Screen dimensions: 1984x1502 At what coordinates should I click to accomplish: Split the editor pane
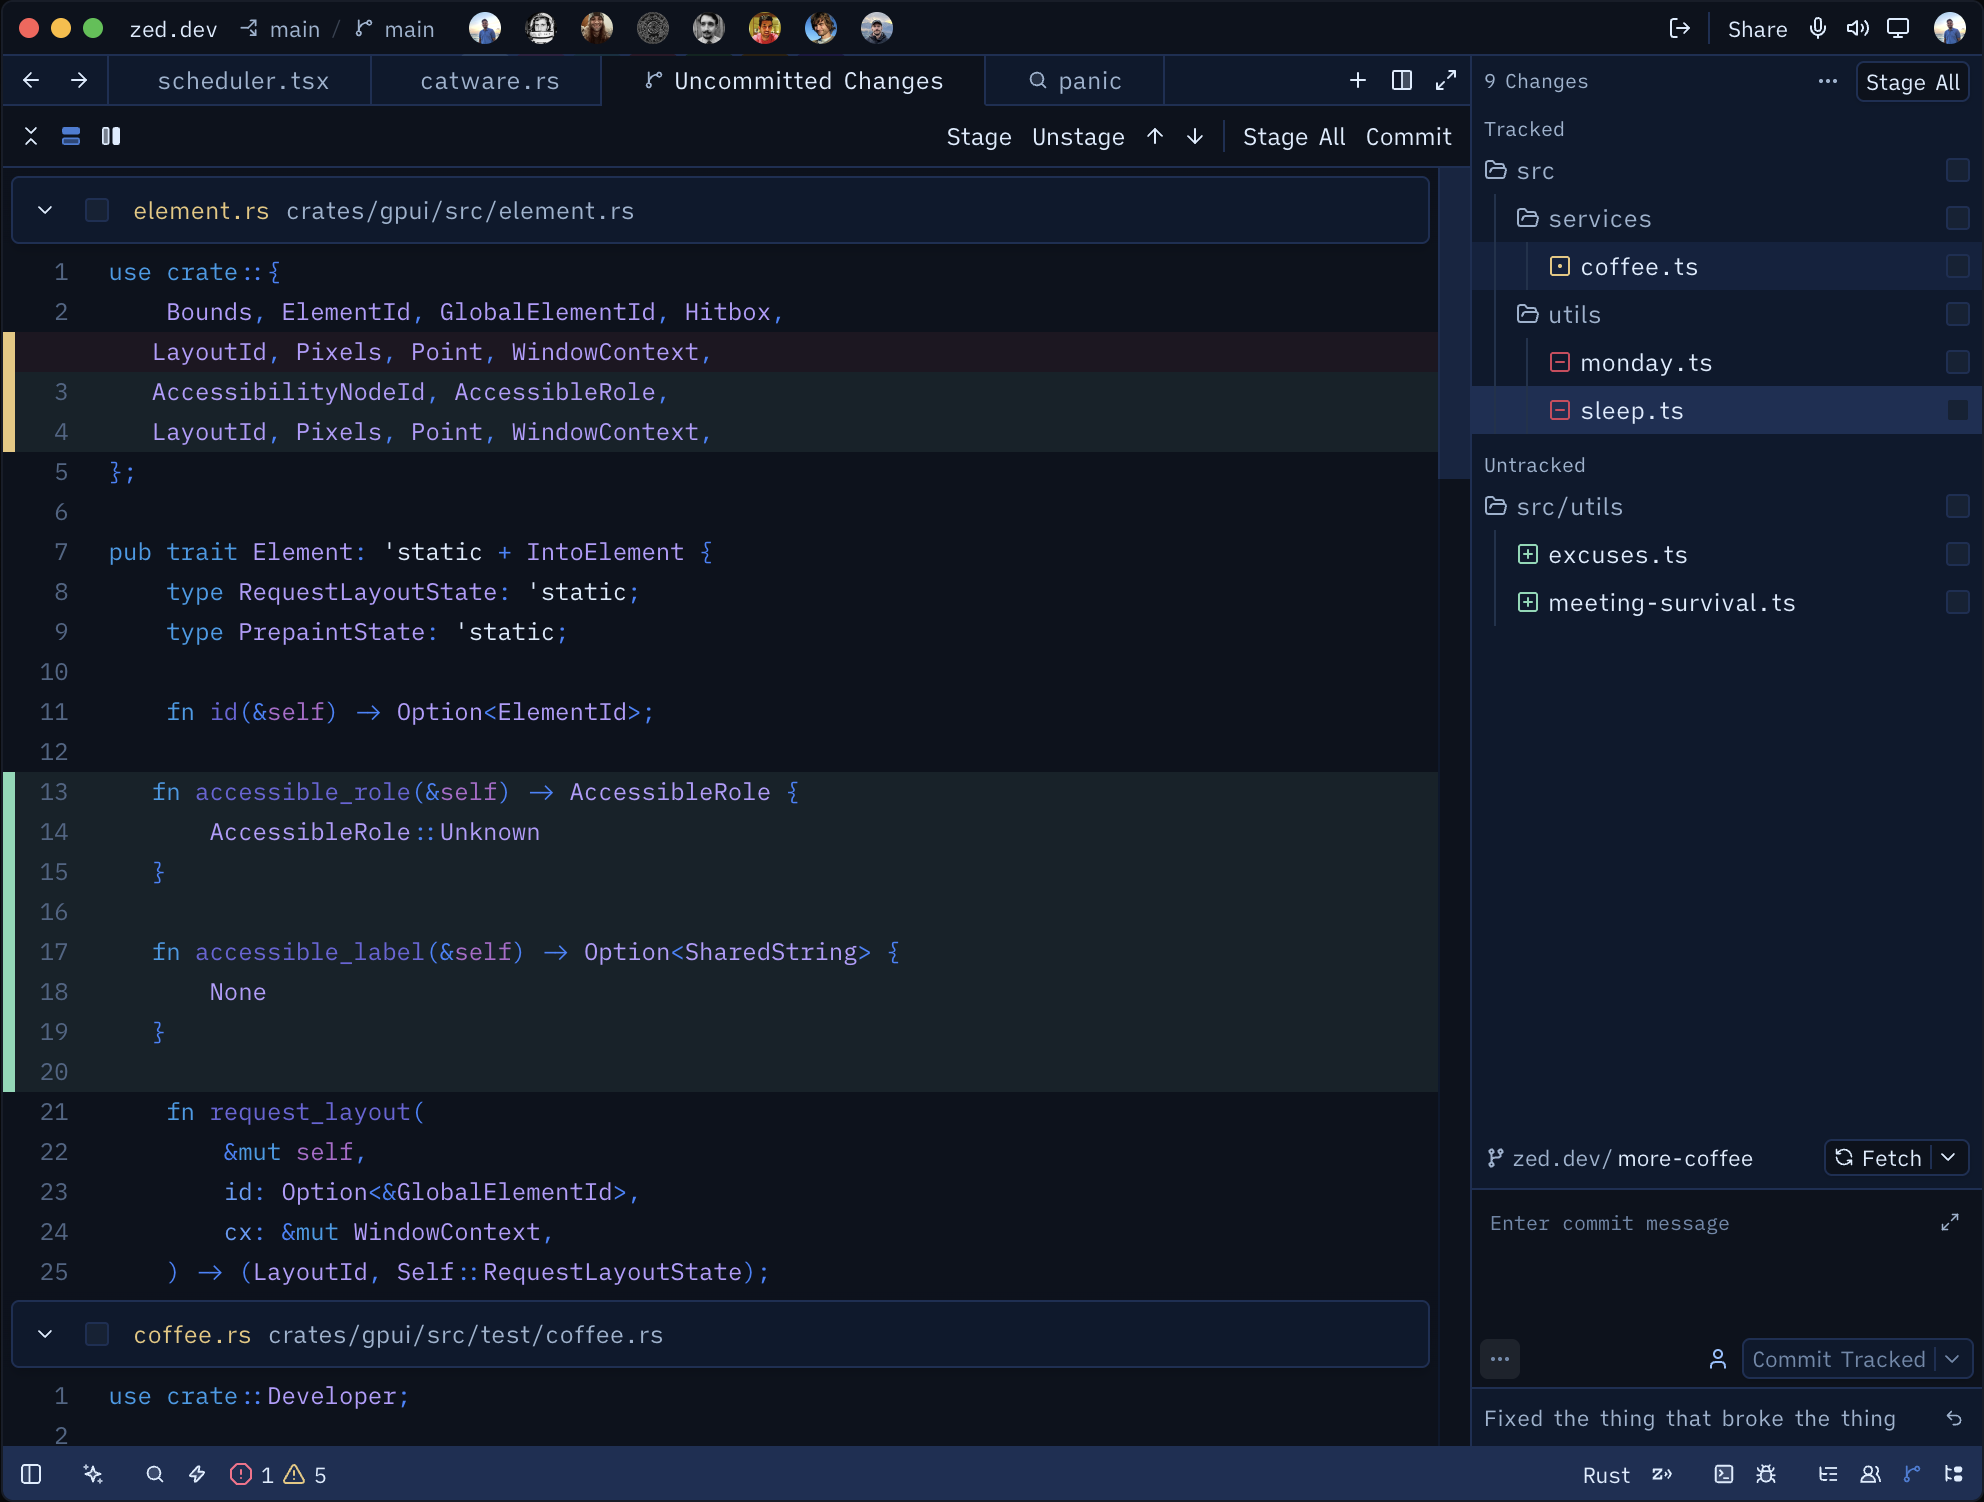pos(1402,81)
